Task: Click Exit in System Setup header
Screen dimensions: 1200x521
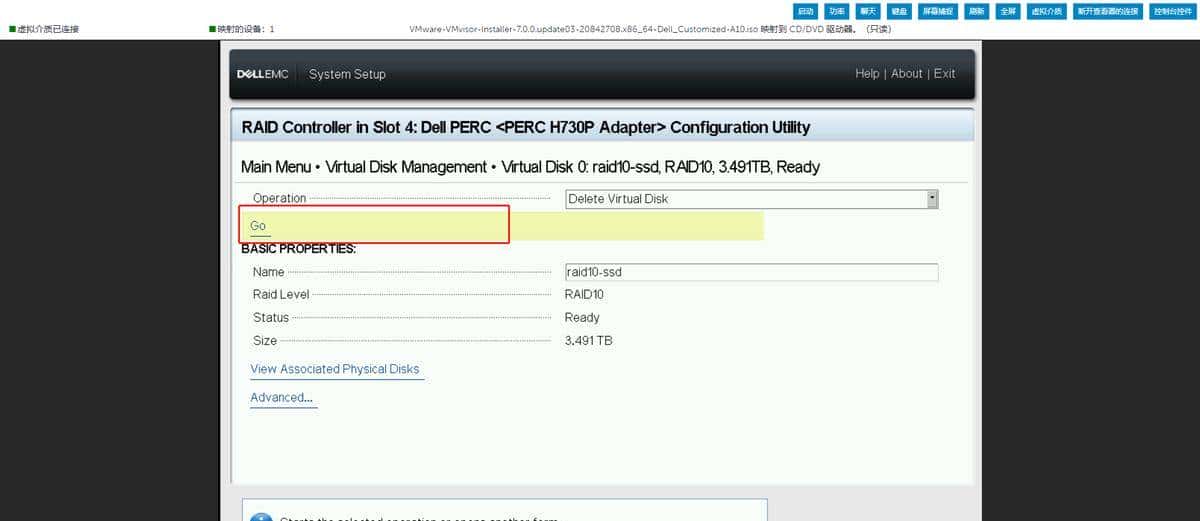Action: click(944, 74)
